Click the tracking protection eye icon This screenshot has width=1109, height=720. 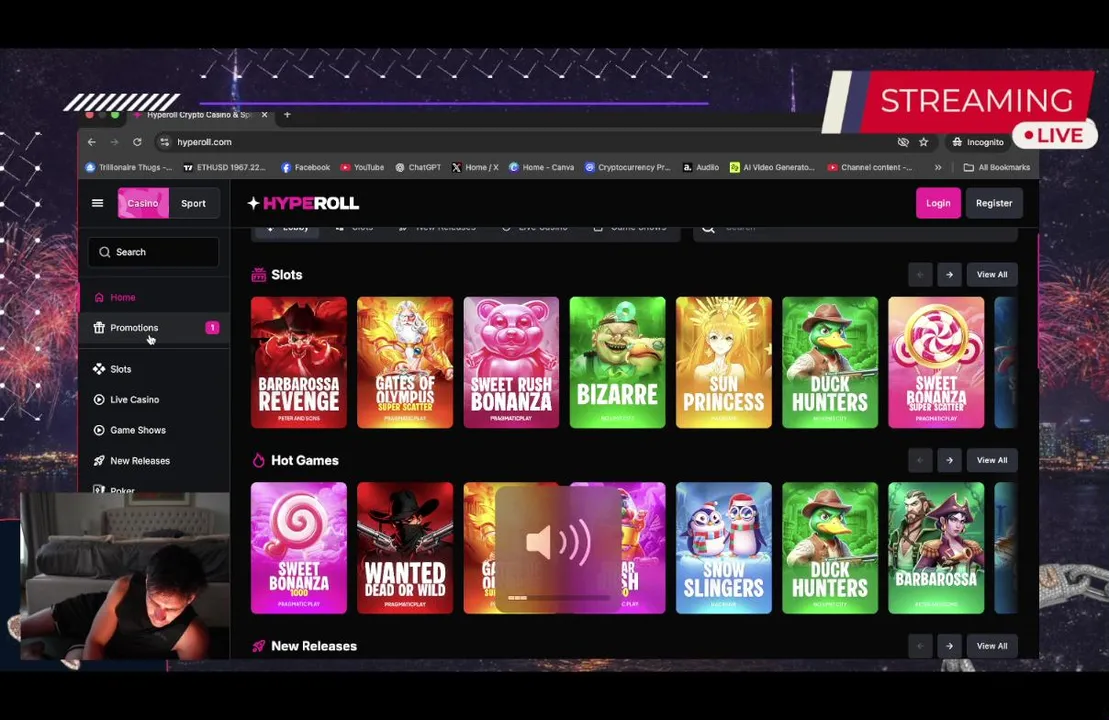(903, 142)
